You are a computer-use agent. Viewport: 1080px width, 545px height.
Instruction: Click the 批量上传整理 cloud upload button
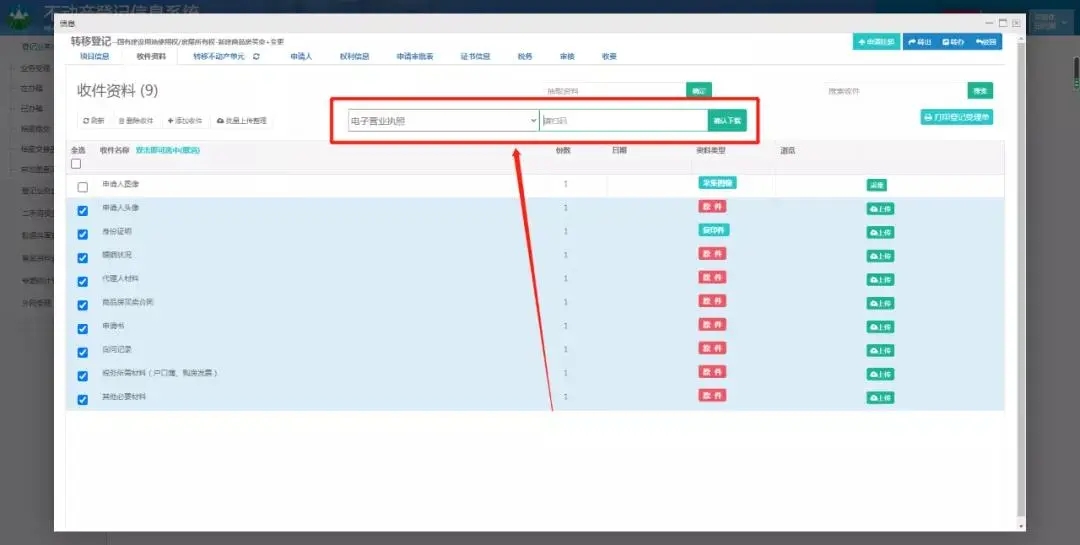241,121
